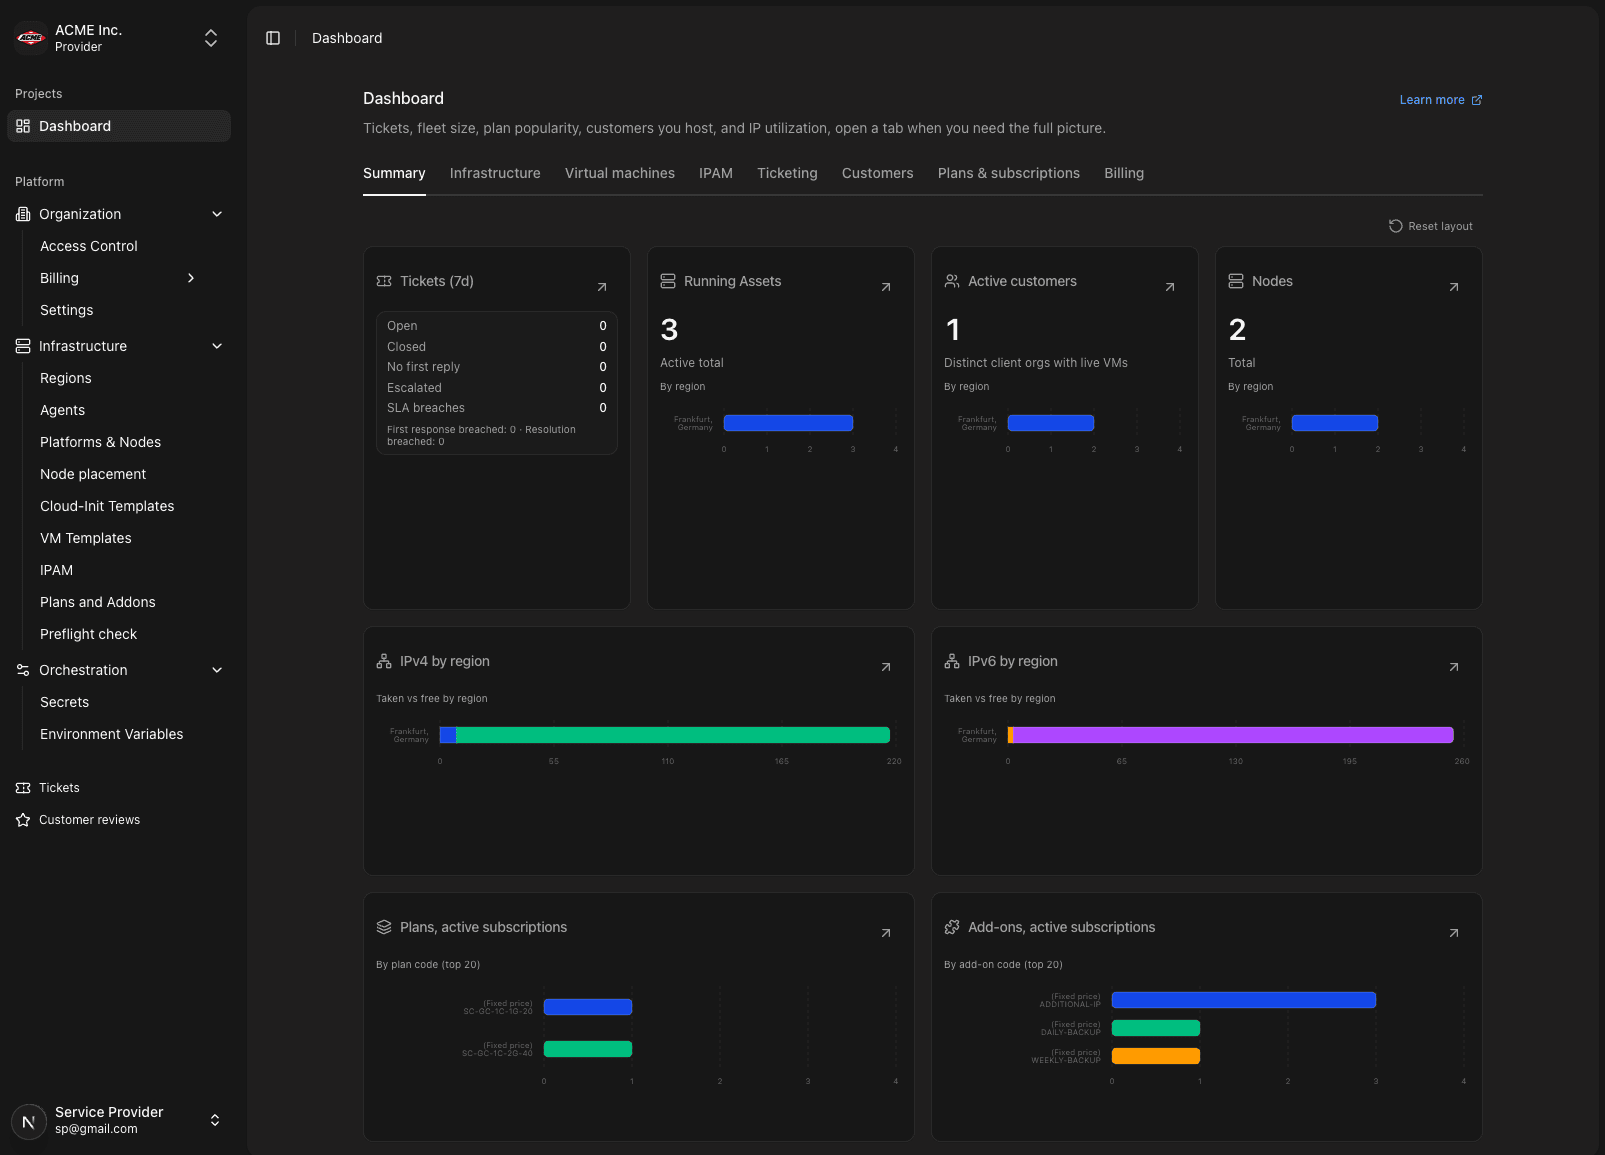Viewport: 1605px width, 1155px height.
Task: Open the ACME Inc. organization switcher
Action: (x=119, y=38)
